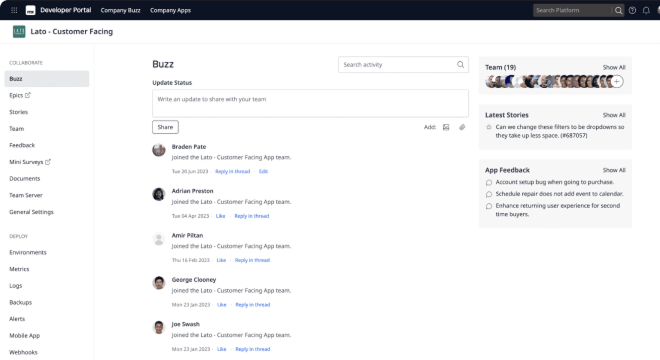Open 'Enhance returning user experience' feedback
660x360 pixels.
[x=558, y=210]
